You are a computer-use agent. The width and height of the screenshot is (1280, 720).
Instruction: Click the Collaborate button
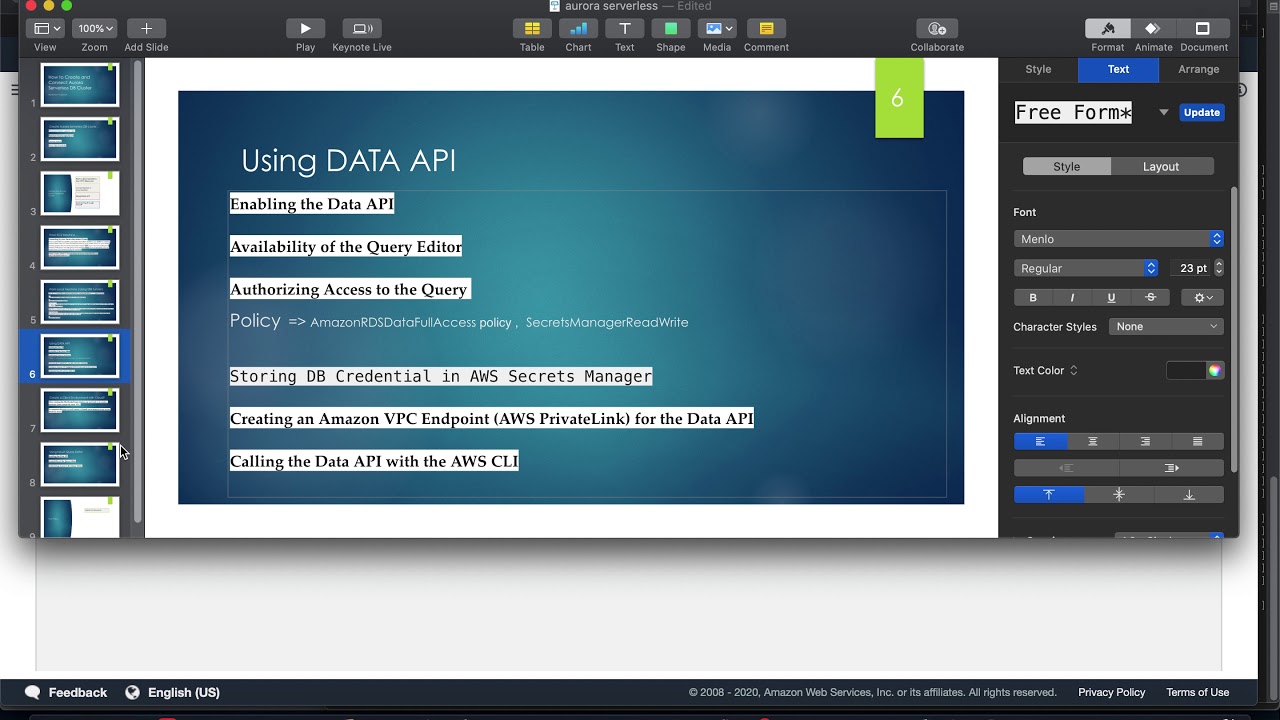click(937, 29)
